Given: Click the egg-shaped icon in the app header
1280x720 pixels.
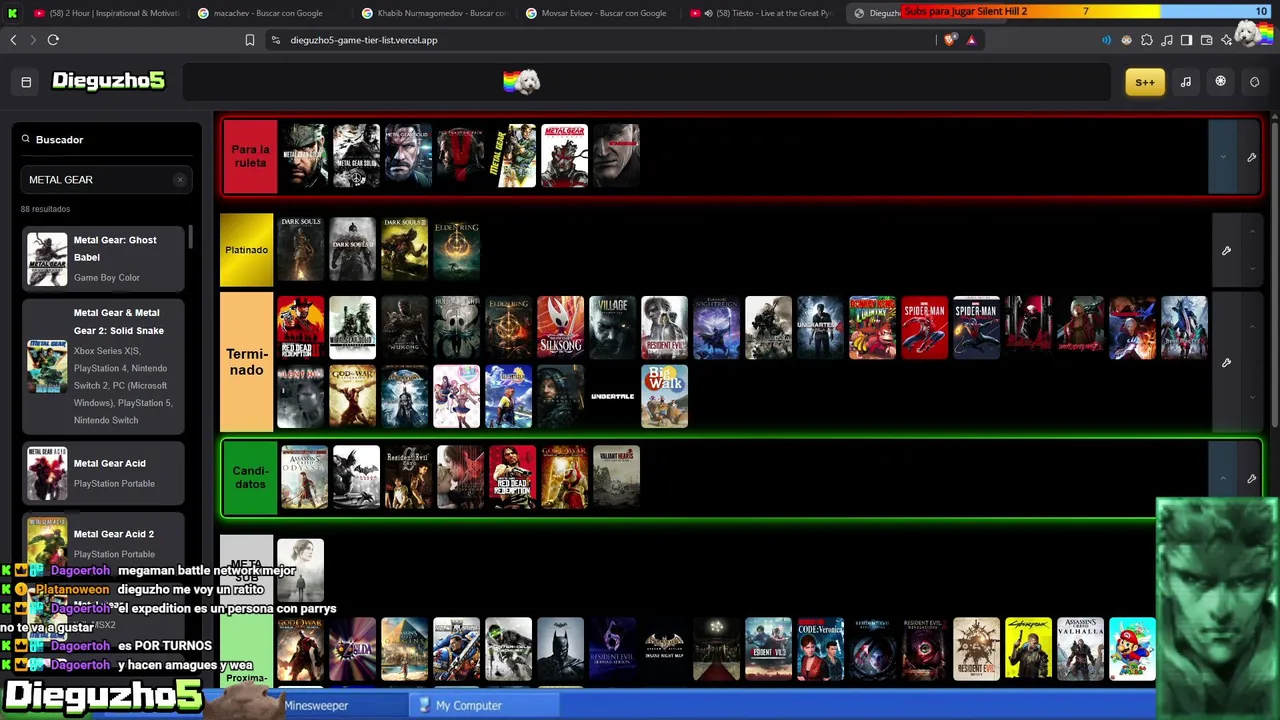Looking at the screenshot, I should 1254,82.
